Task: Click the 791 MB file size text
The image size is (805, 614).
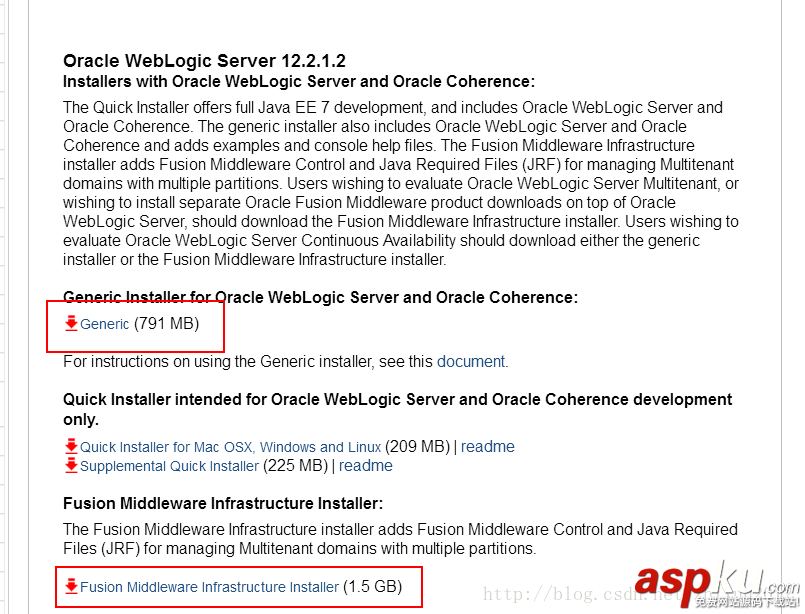Action: [x=166, y=323]
